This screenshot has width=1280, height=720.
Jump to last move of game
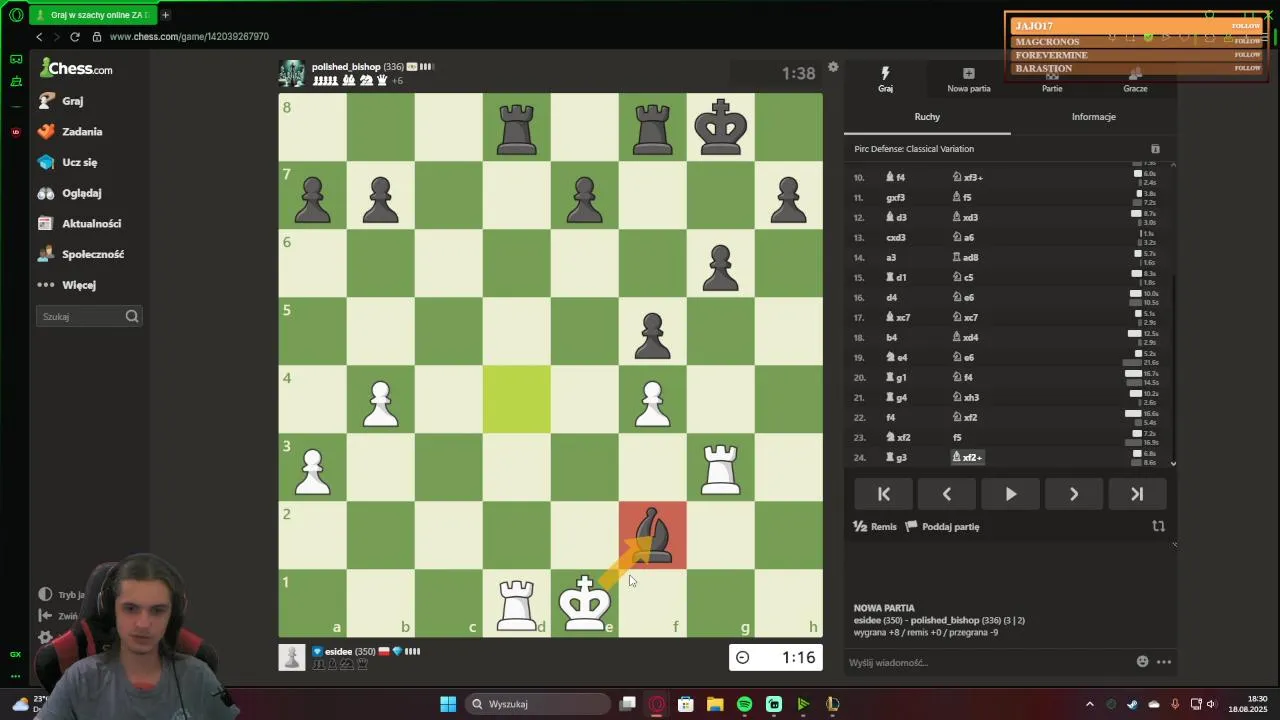(x=1137, y=494)
